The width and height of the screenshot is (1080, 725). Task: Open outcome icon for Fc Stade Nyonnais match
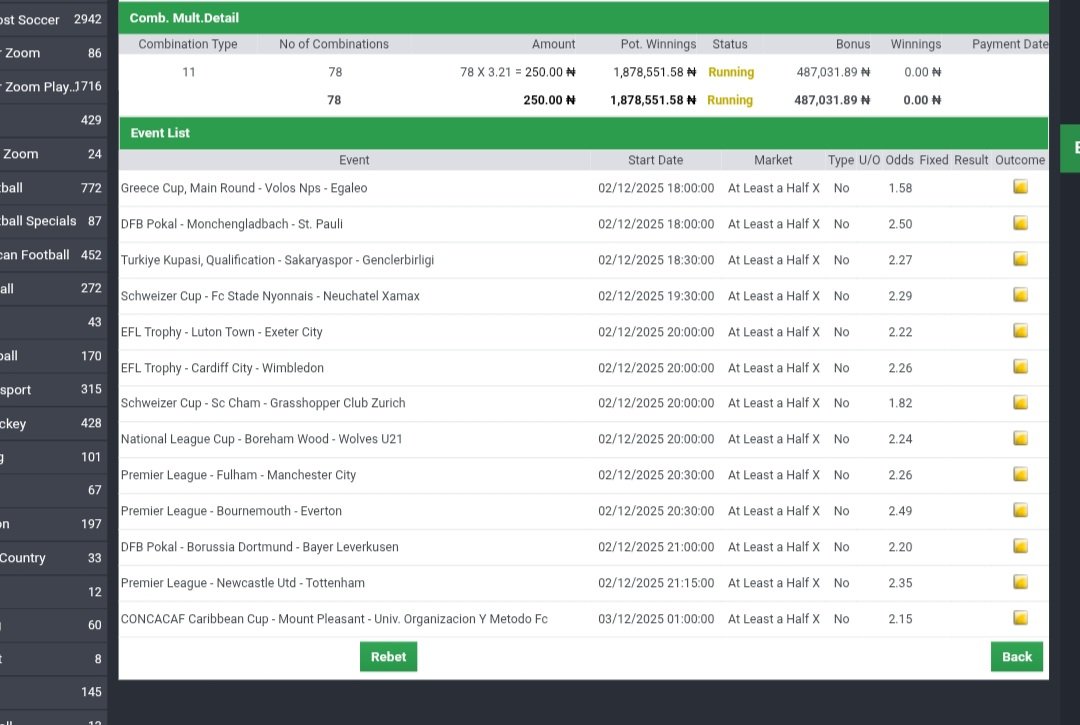1020,295
